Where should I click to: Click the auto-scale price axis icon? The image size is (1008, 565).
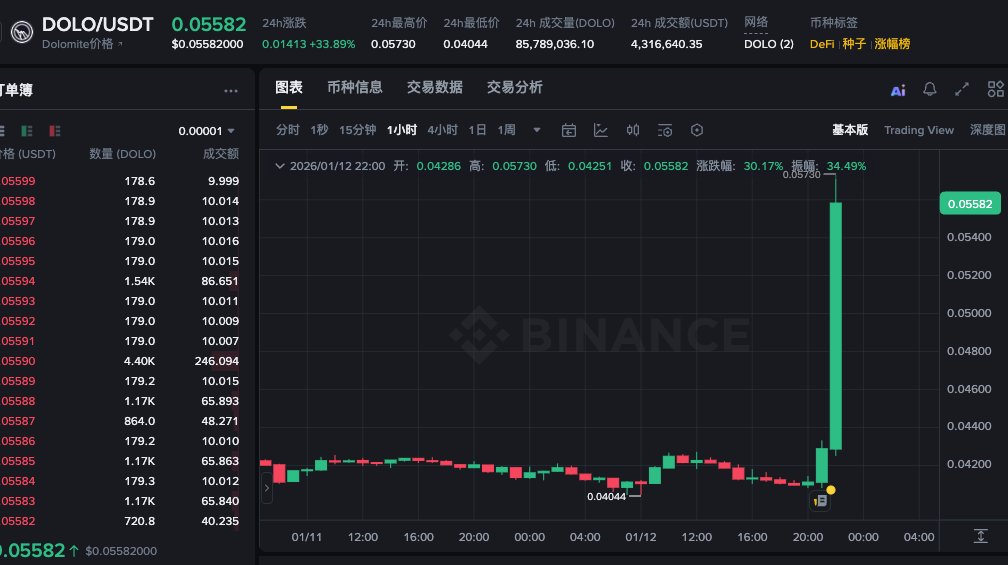[980, 536]
